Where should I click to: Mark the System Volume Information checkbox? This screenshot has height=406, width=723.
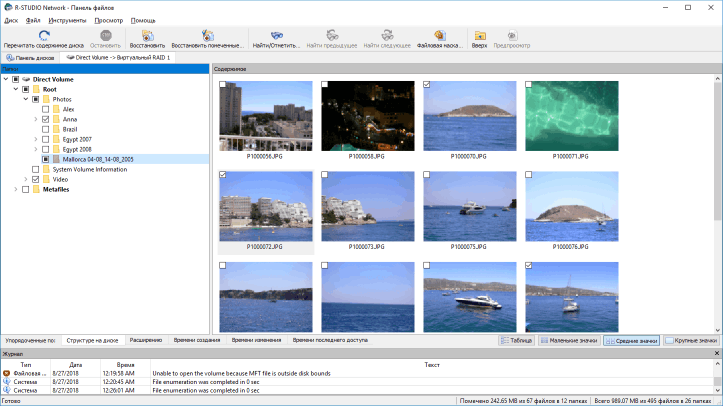36,170
